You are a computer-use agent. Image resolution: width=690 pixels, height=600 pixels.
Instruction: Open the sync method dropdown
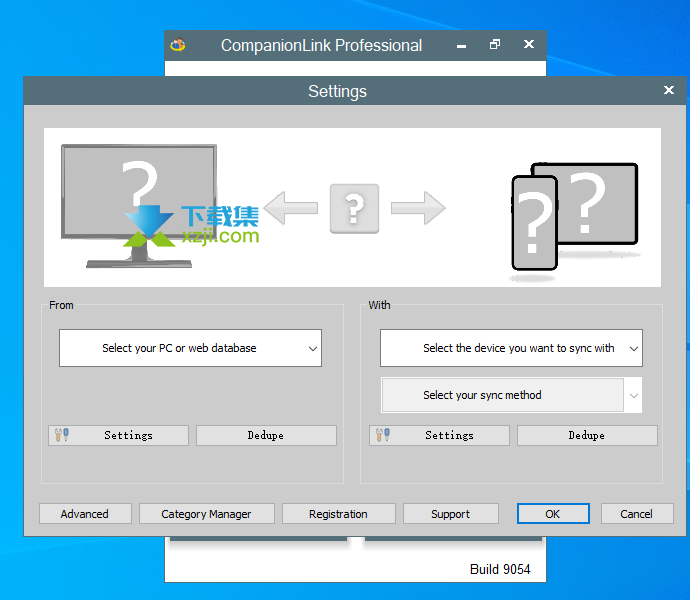pos(511,395)
